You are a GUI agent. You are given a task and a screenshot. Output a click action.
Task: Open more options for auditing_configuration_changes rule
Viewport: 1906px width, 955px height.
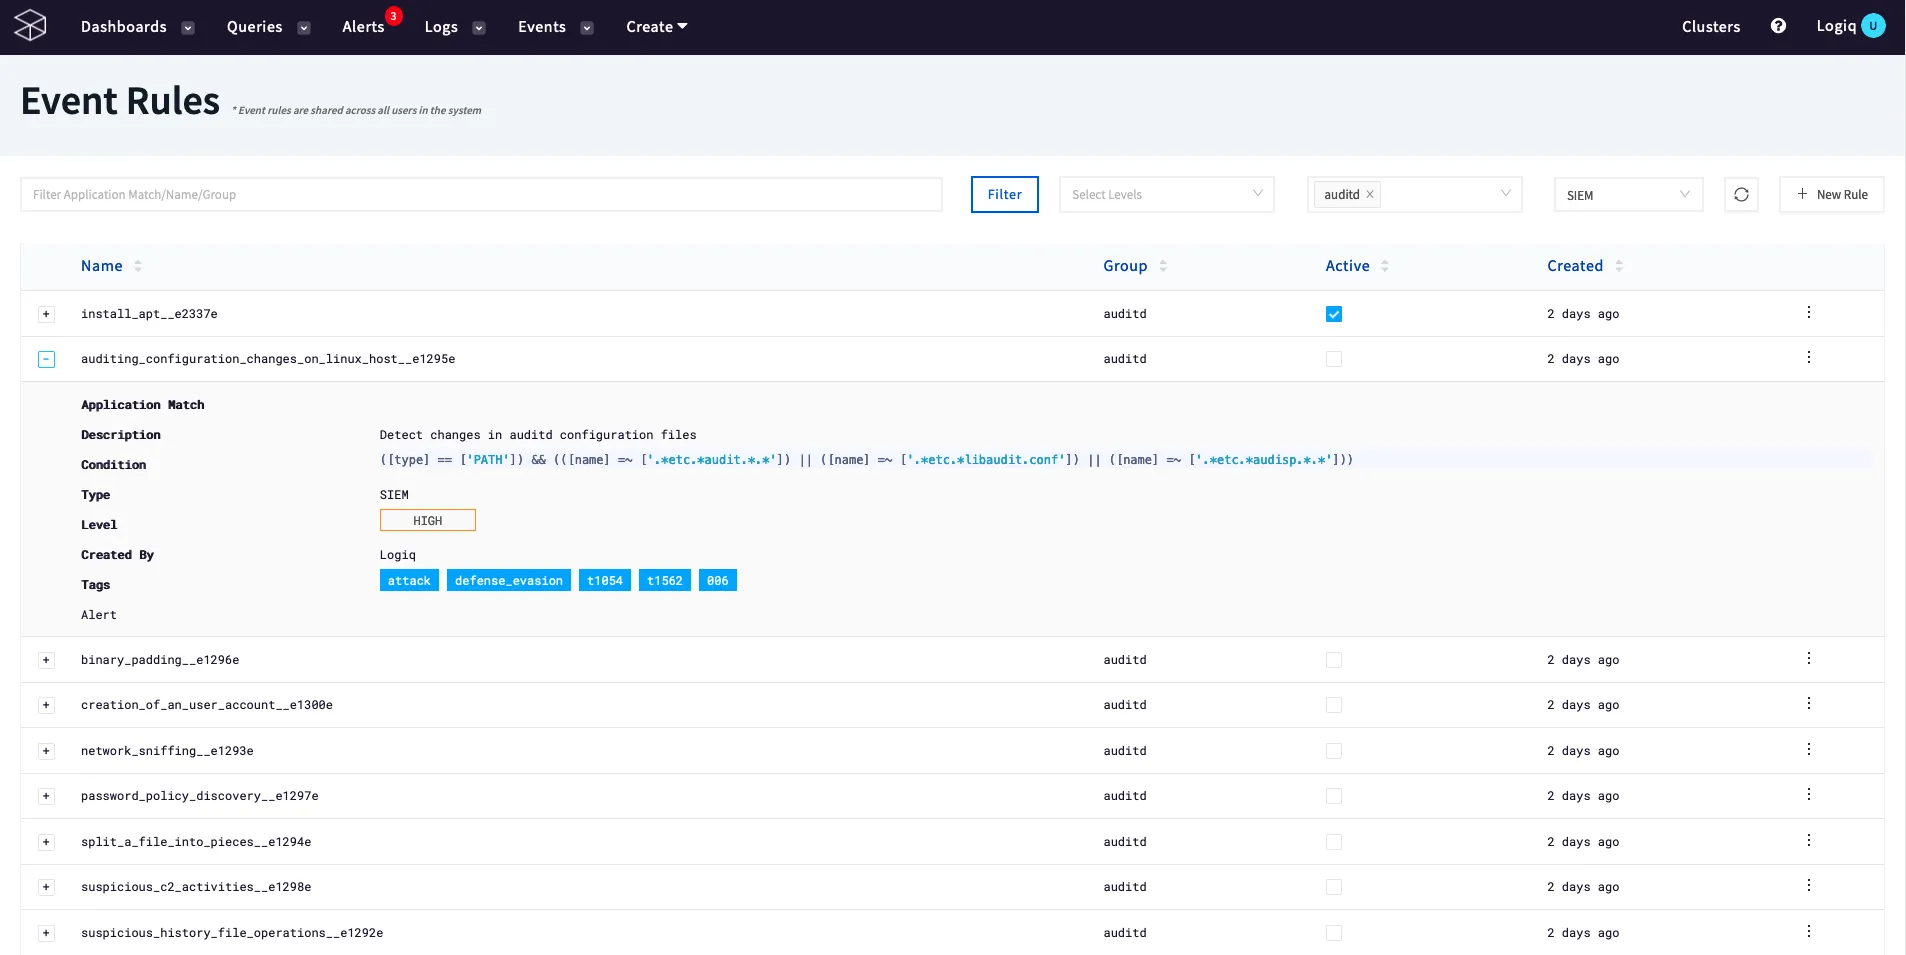click(x=1808, y=357)
